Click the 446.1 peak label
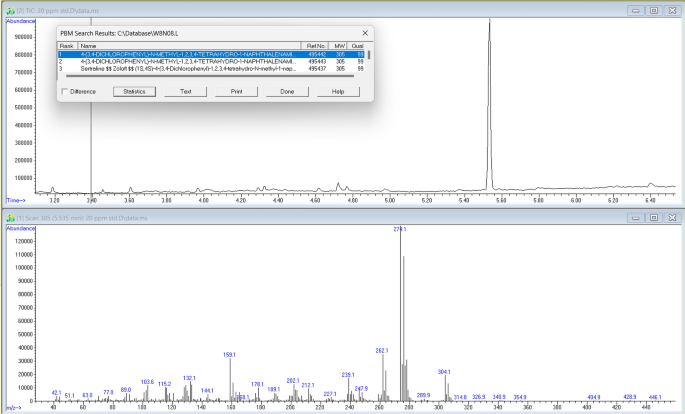Image resolution: width=685 pixels, height=414 pixels. pos(655,397)
